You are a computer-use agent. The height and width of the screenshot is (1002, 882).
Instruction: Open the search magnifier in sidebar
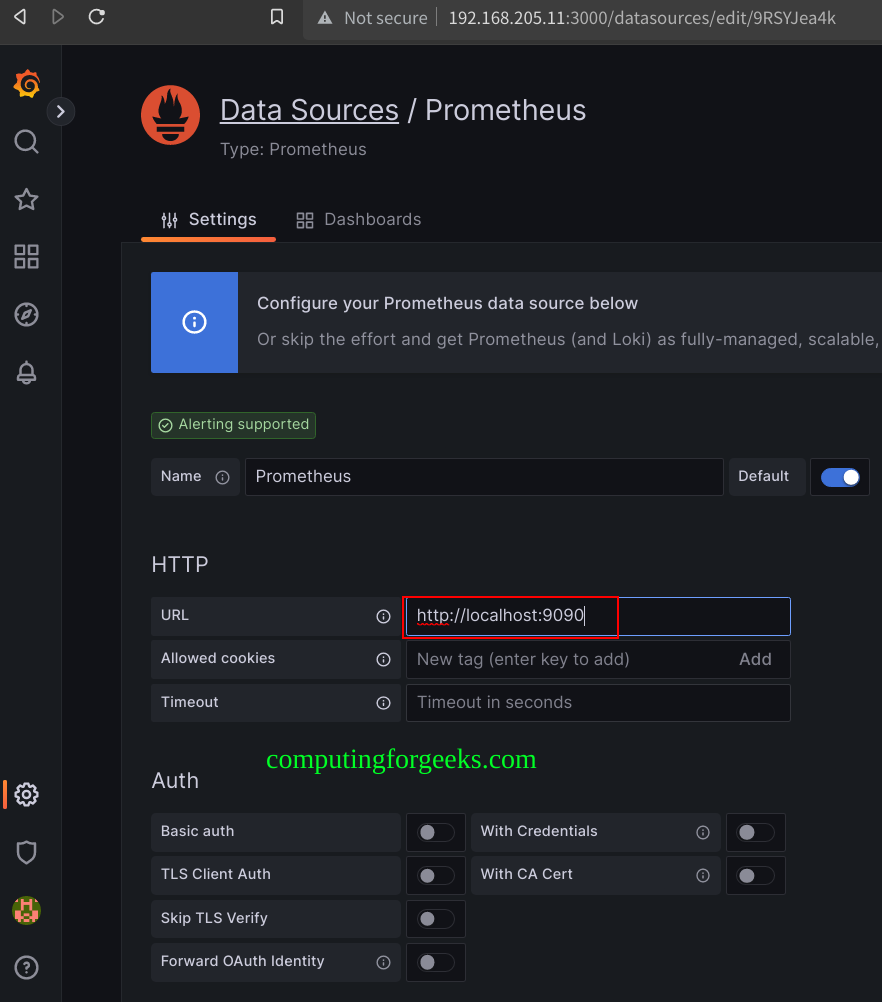tap(26, 142)
